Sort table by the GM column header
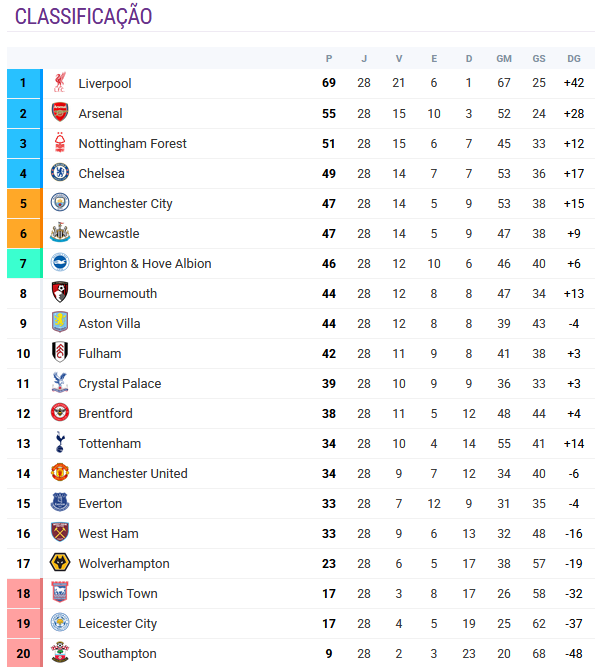Viewport: 595px width, 667px height. [x=504, y=59]
